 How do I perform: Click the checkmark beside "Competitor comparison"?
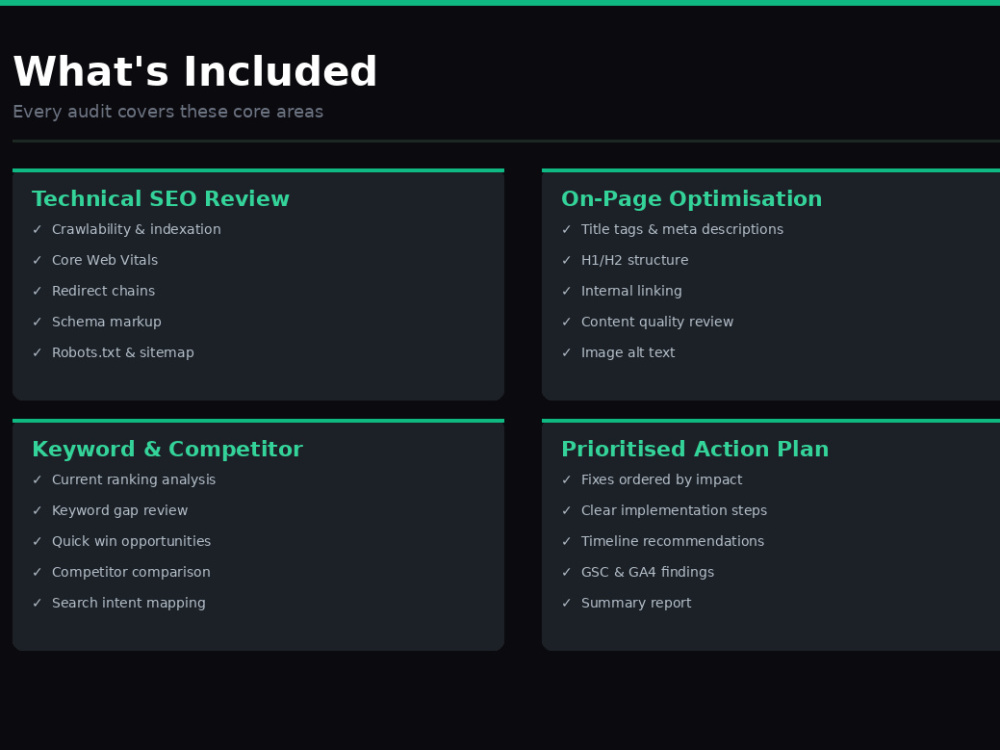point(37,571)
